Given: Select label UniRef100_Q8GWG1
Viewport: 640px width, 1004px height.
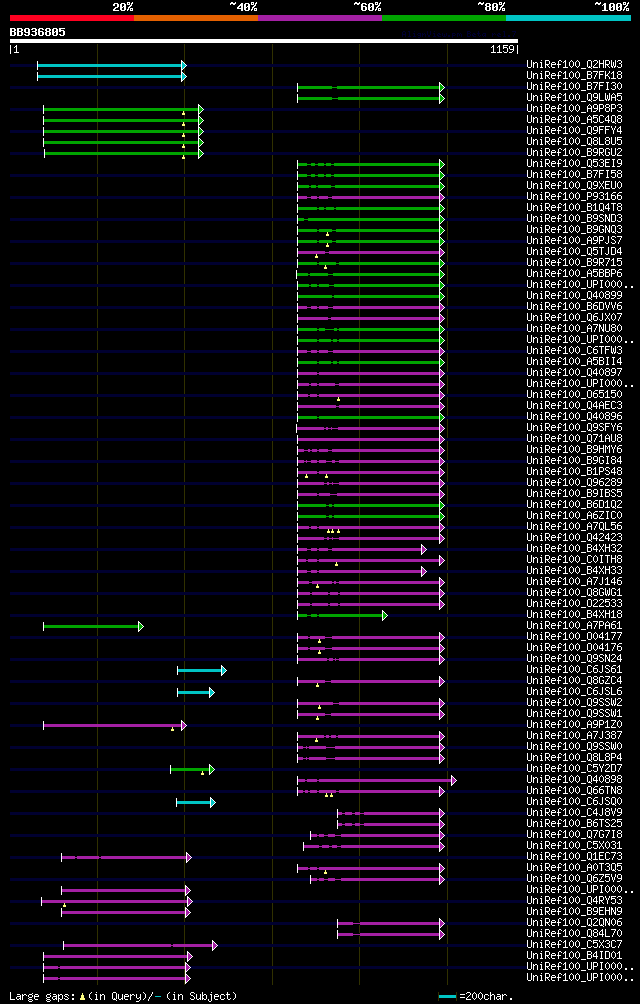Looking at the screenshot, I should click(x=574, y=592).
